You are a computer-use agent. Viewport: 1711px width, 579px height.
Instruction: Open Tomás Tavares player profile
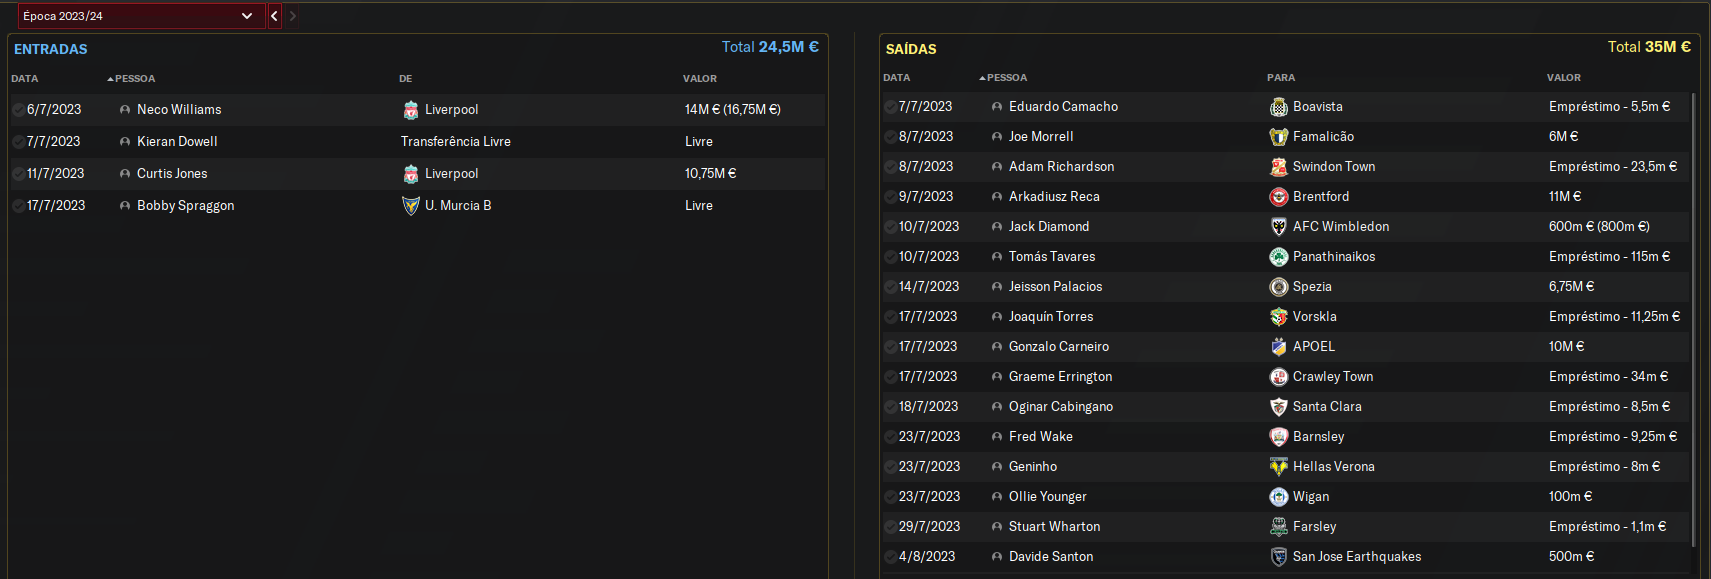tap(1052, 257)
